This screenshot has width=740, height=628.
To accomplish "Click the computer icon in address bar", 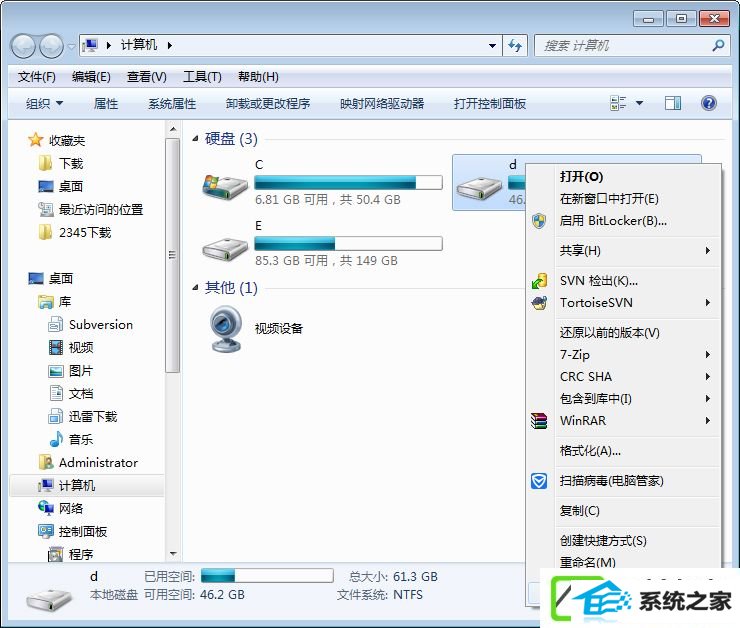I will click(90, 45).
